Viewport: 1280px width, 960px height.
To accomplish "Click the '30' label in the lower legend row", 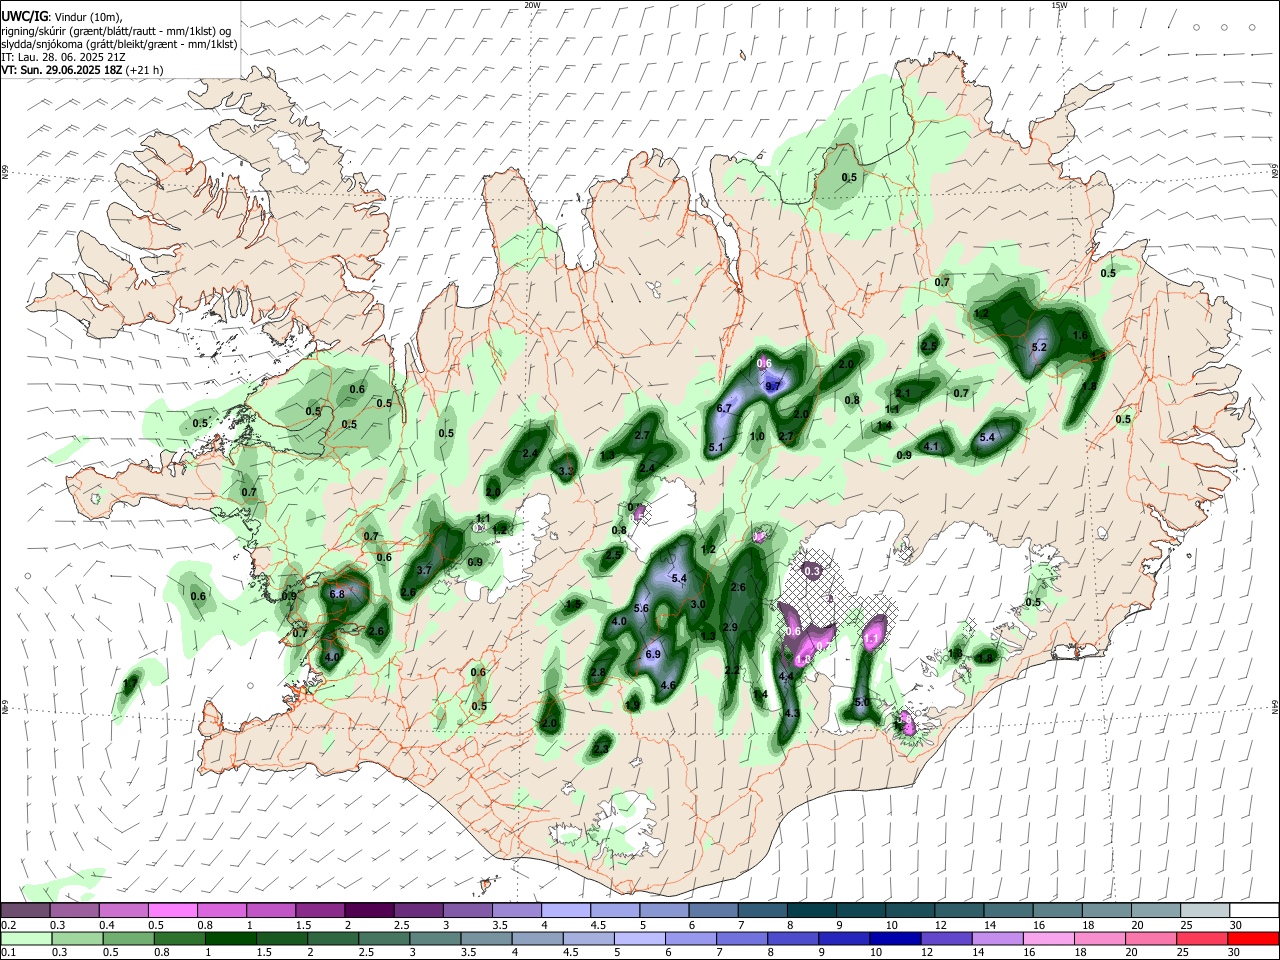I will [1235, 954].
